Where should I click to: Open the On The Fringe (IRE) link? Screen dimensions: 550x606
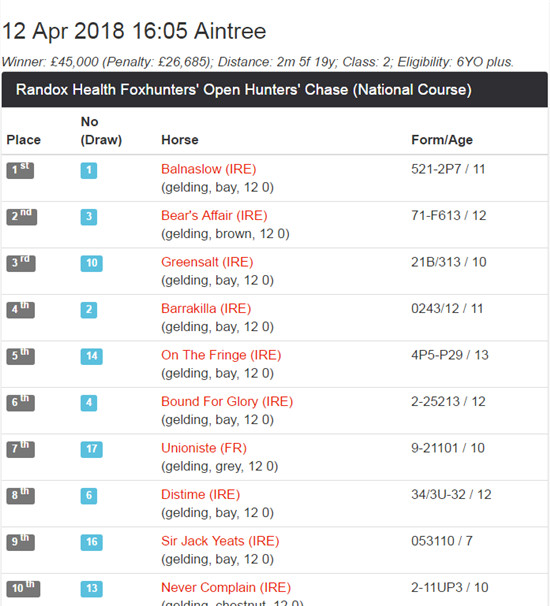click(221, 355)
